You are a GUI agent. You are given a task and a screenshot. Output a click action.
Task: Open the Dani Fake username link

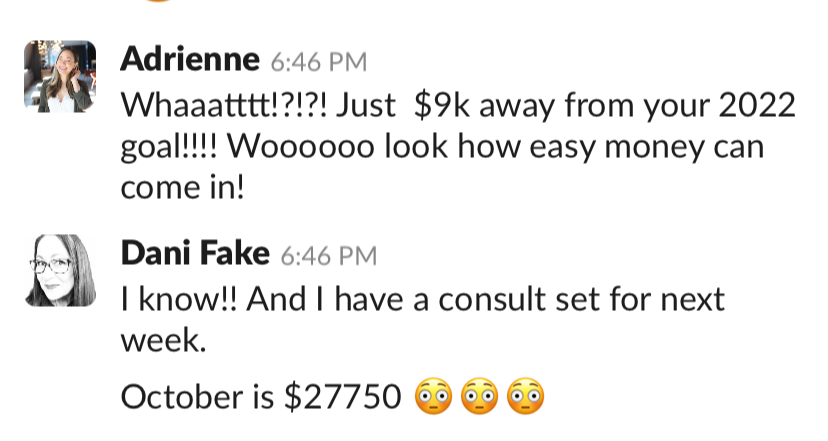[195, 254]
